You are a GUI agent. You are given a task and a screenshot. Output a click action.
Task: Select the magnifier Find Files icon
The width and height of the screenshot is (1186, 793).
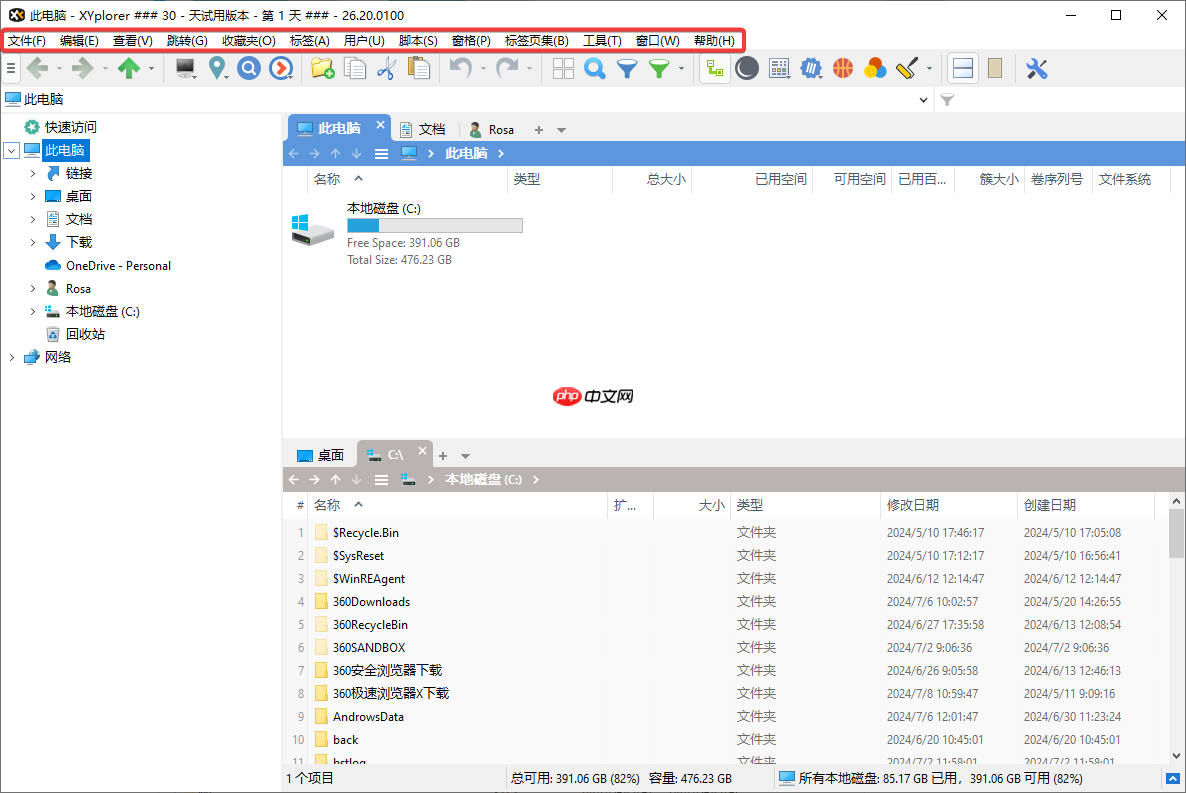596,68
